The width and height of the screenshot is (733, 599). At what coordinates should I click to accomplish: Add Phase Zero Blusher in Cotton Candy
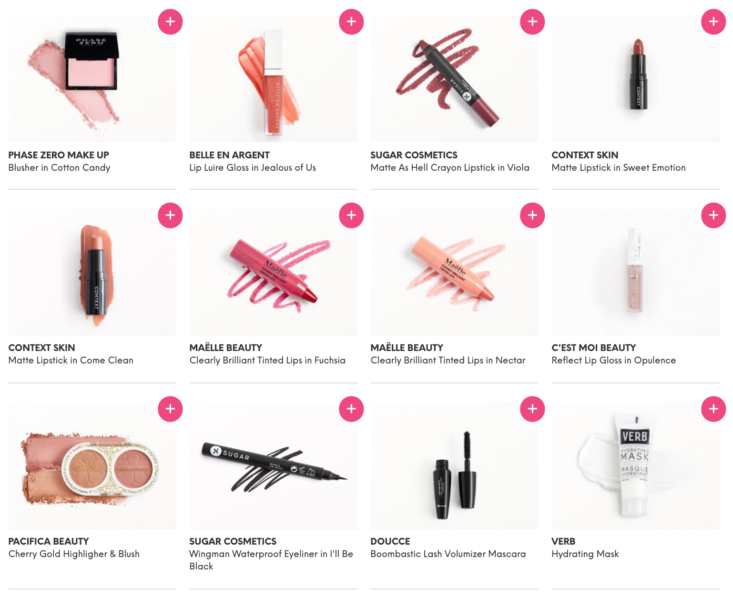[x=170, y=22]
